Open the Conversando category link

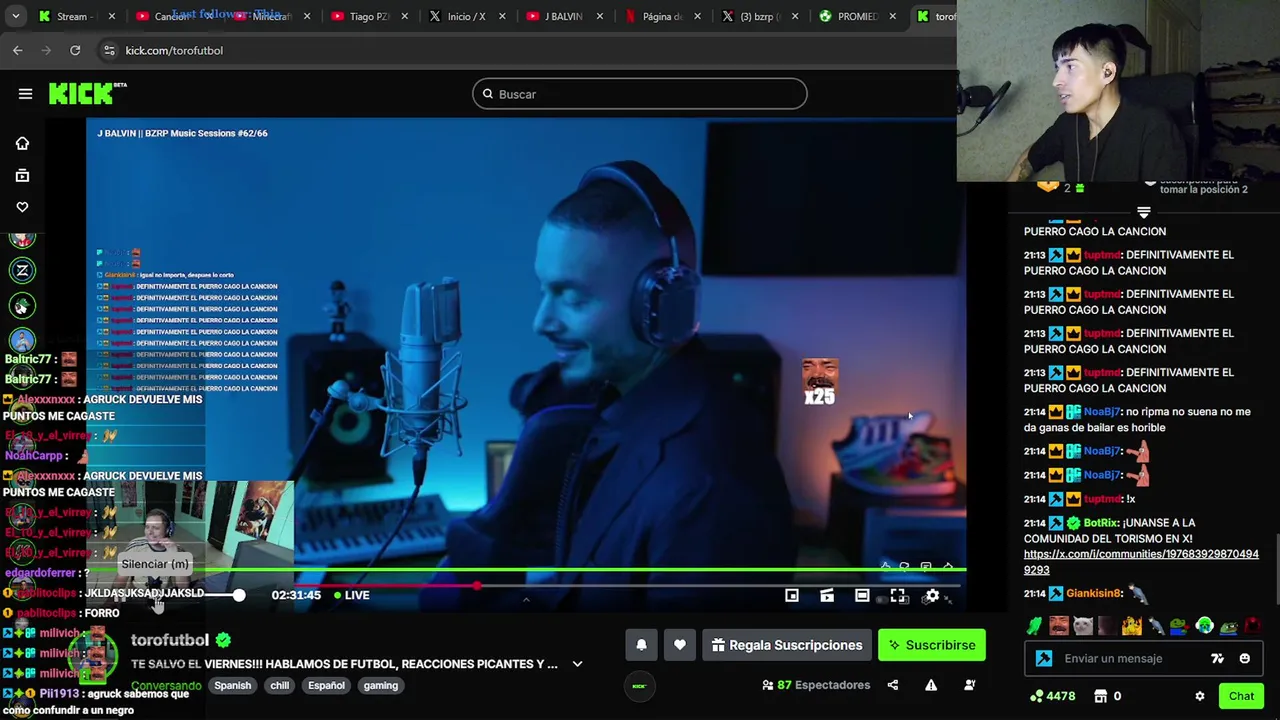pyautogui.click(x=166, y=686)
